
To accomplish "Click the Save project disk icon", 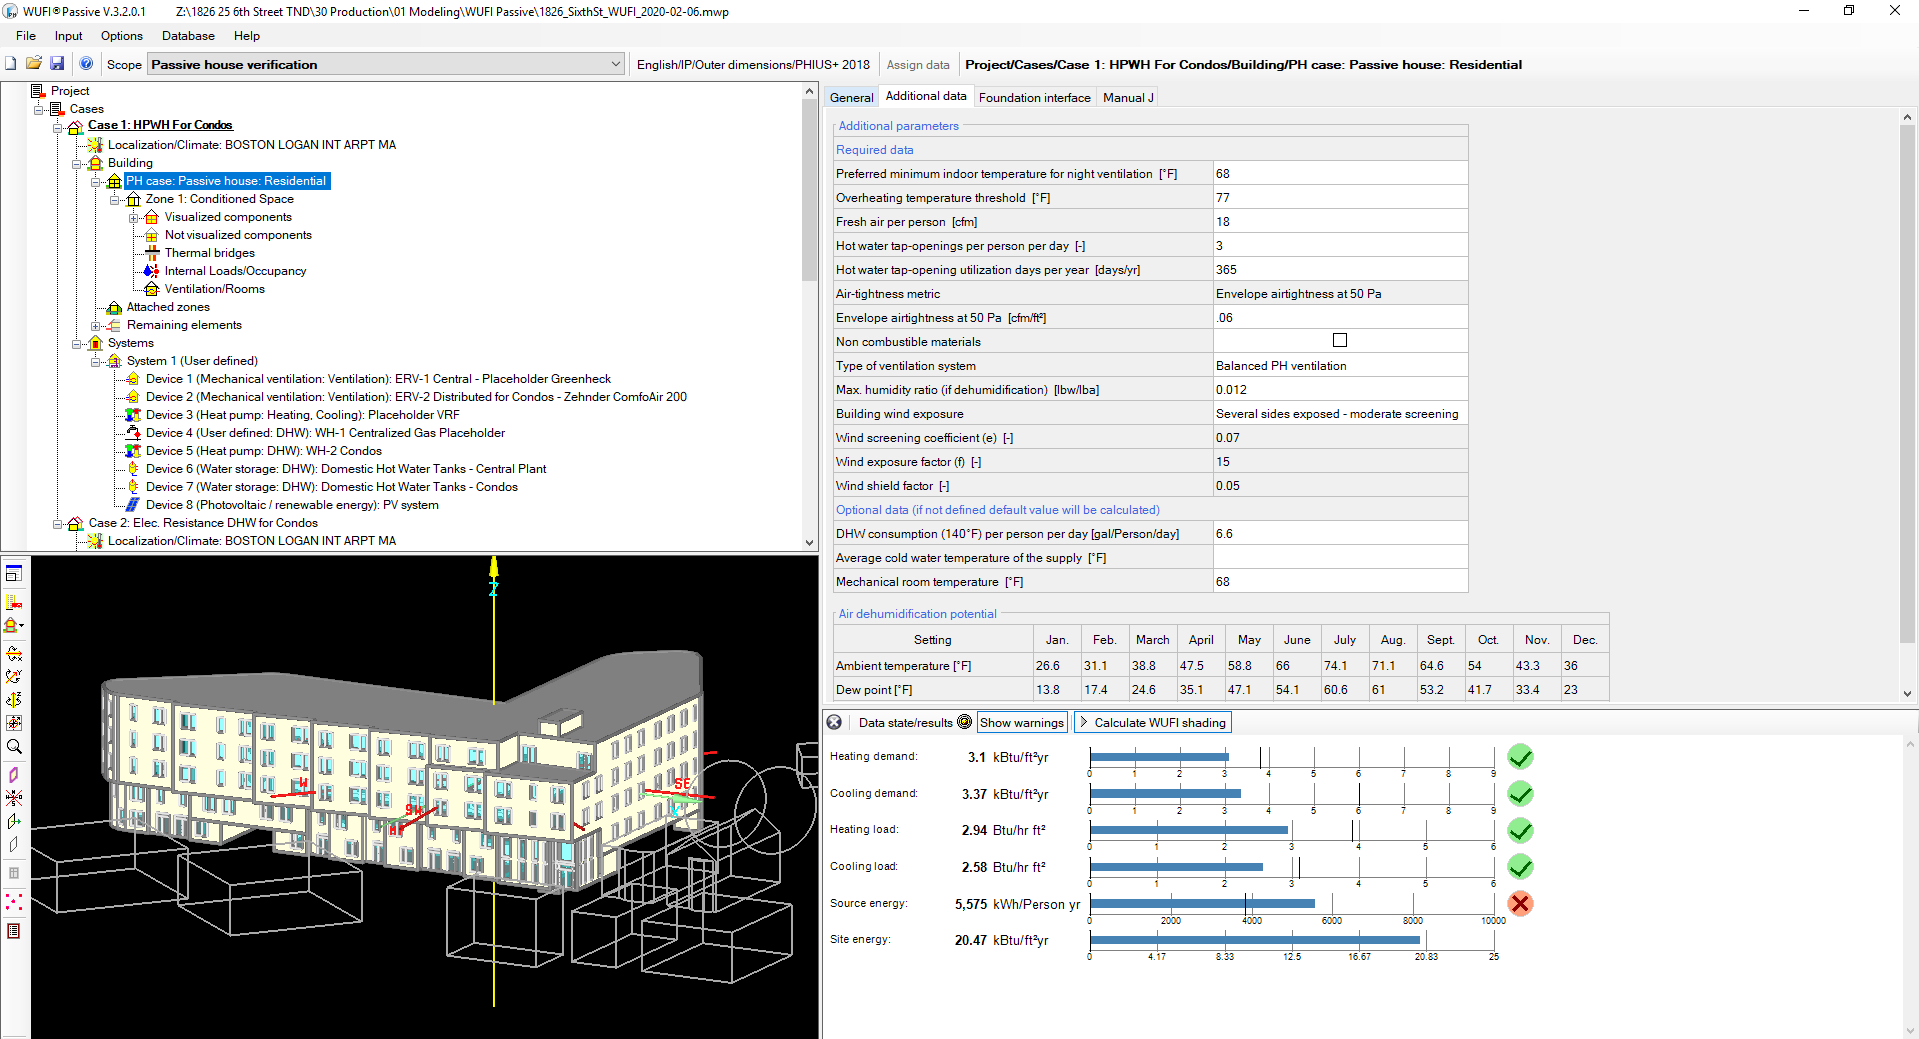I will pyautogui.click(x=57, y=64).
